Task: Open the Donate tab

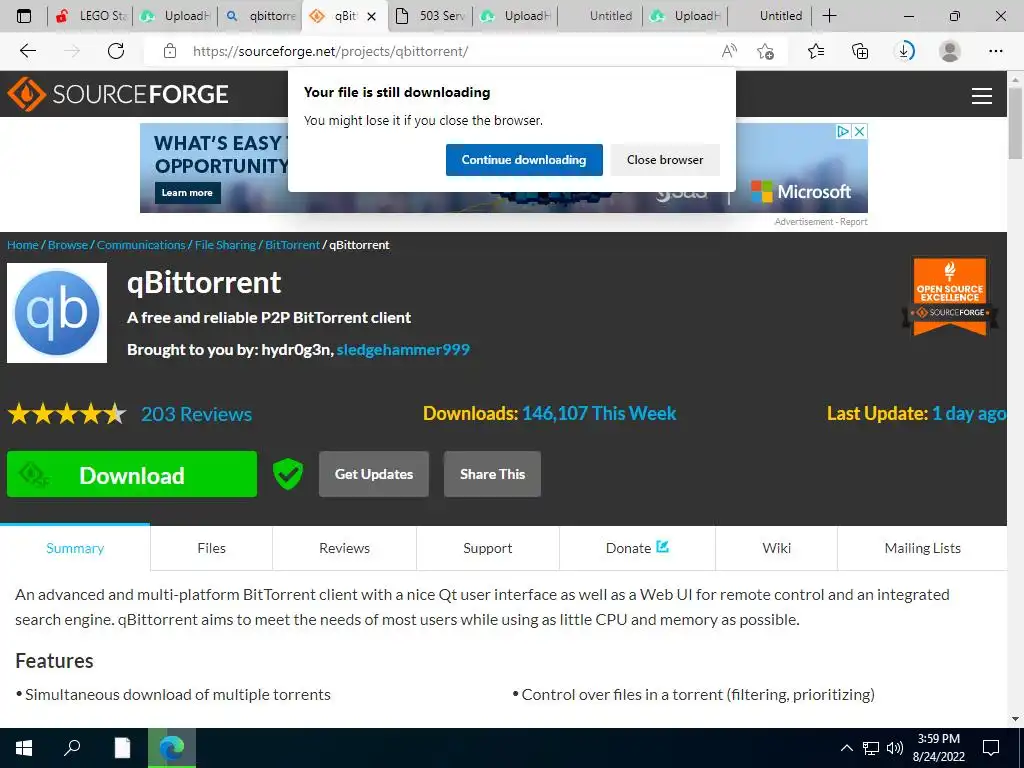Action: (637, 548)
